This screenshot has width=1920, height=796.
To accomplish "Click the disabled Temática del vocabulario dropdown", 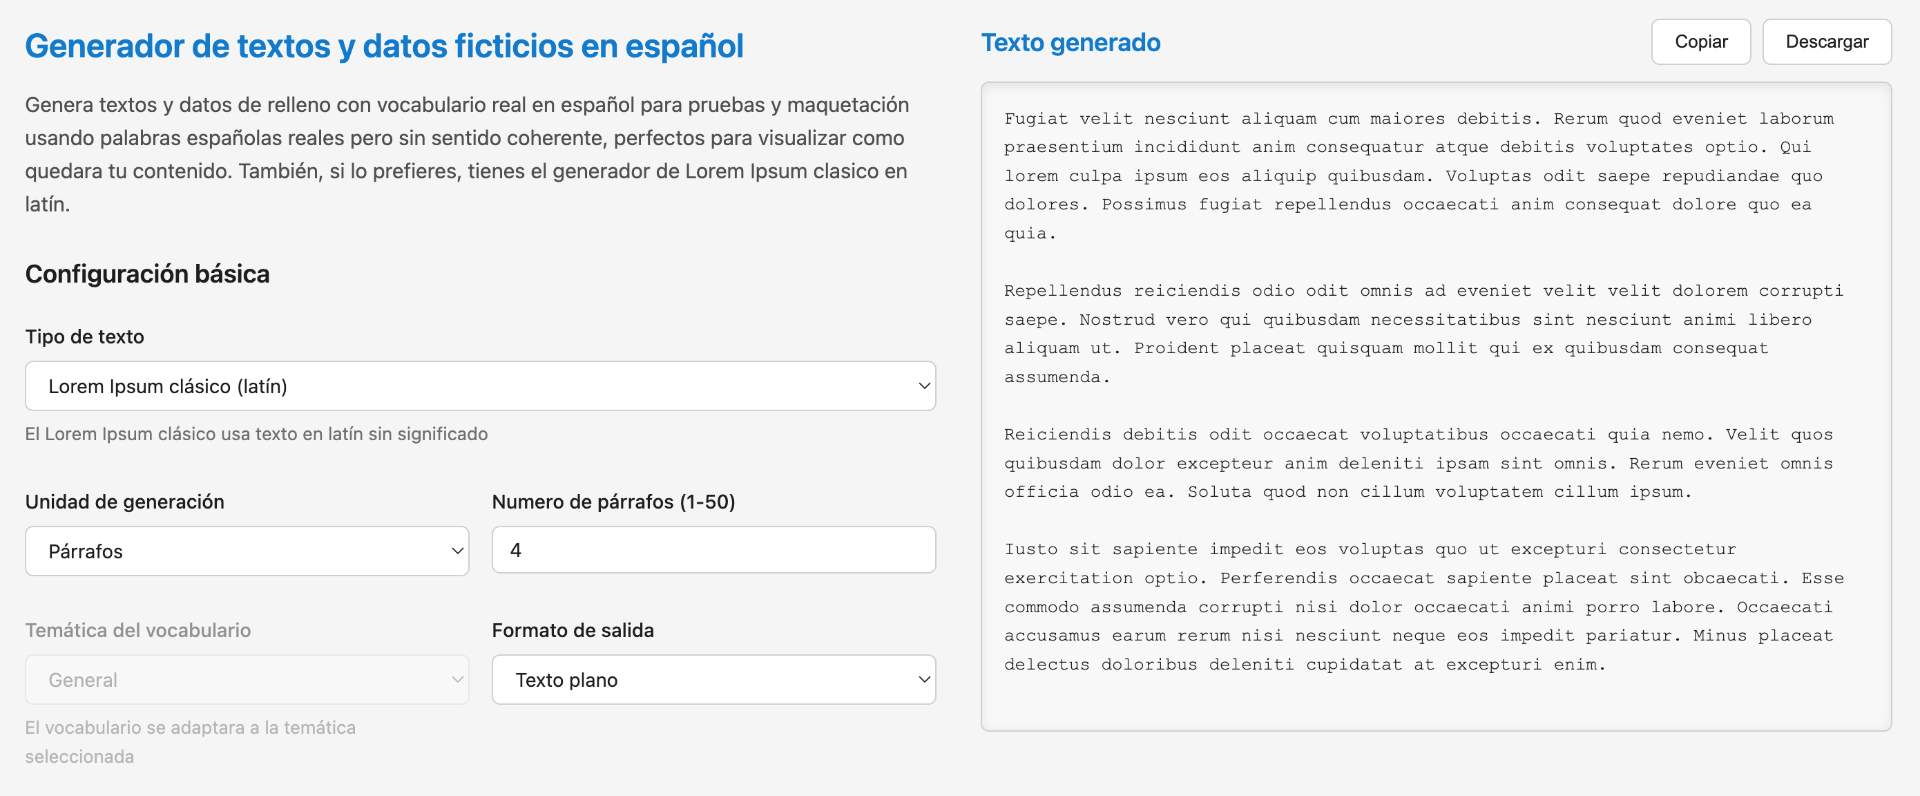I will click(246, 680).
